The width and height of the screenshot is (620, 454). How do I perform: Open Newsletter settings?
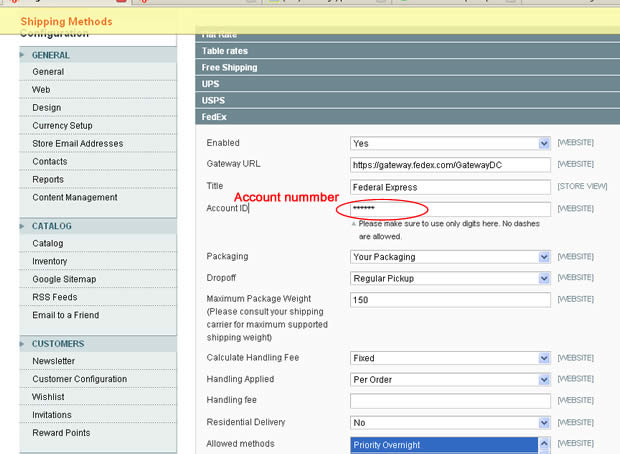(54, 361)
